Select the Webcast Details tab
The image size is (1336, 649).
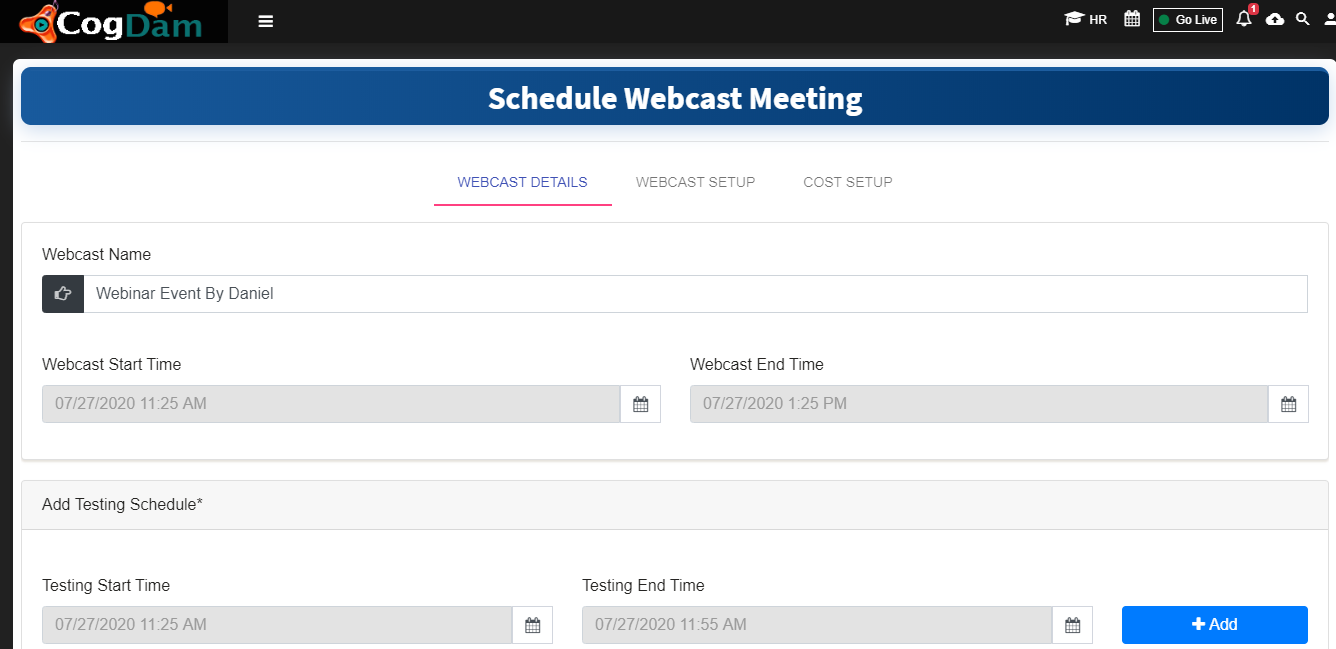(523, 182)
